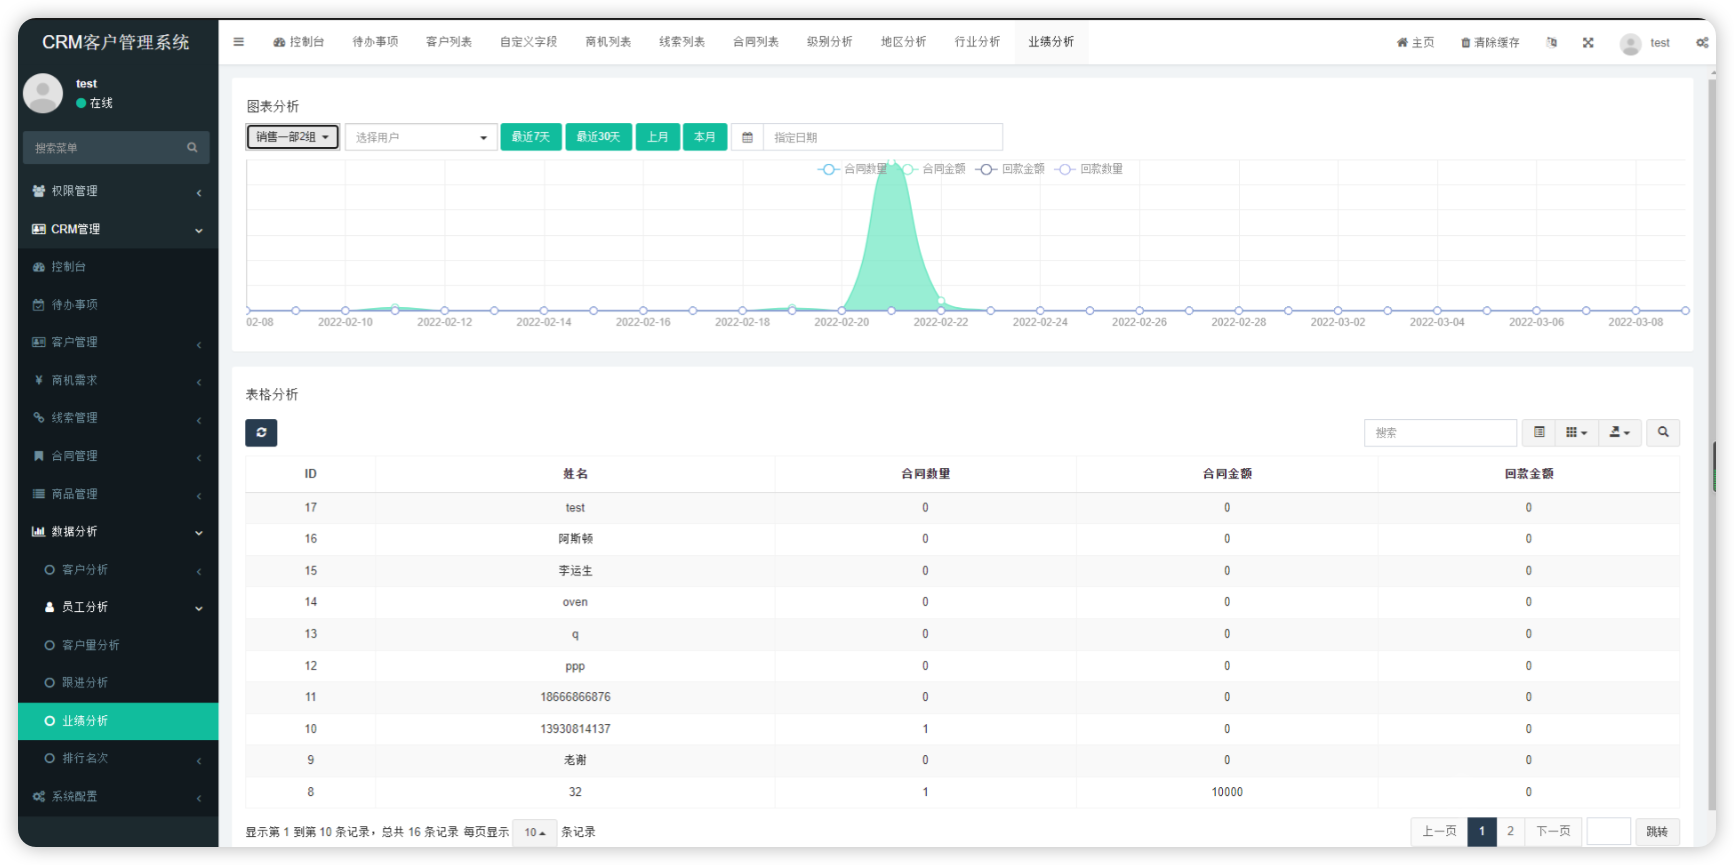The width and height of the screenshot is (1734, 865).
Task: Toggle 回款数量 series in chart legend
Action: [1090, 169]
